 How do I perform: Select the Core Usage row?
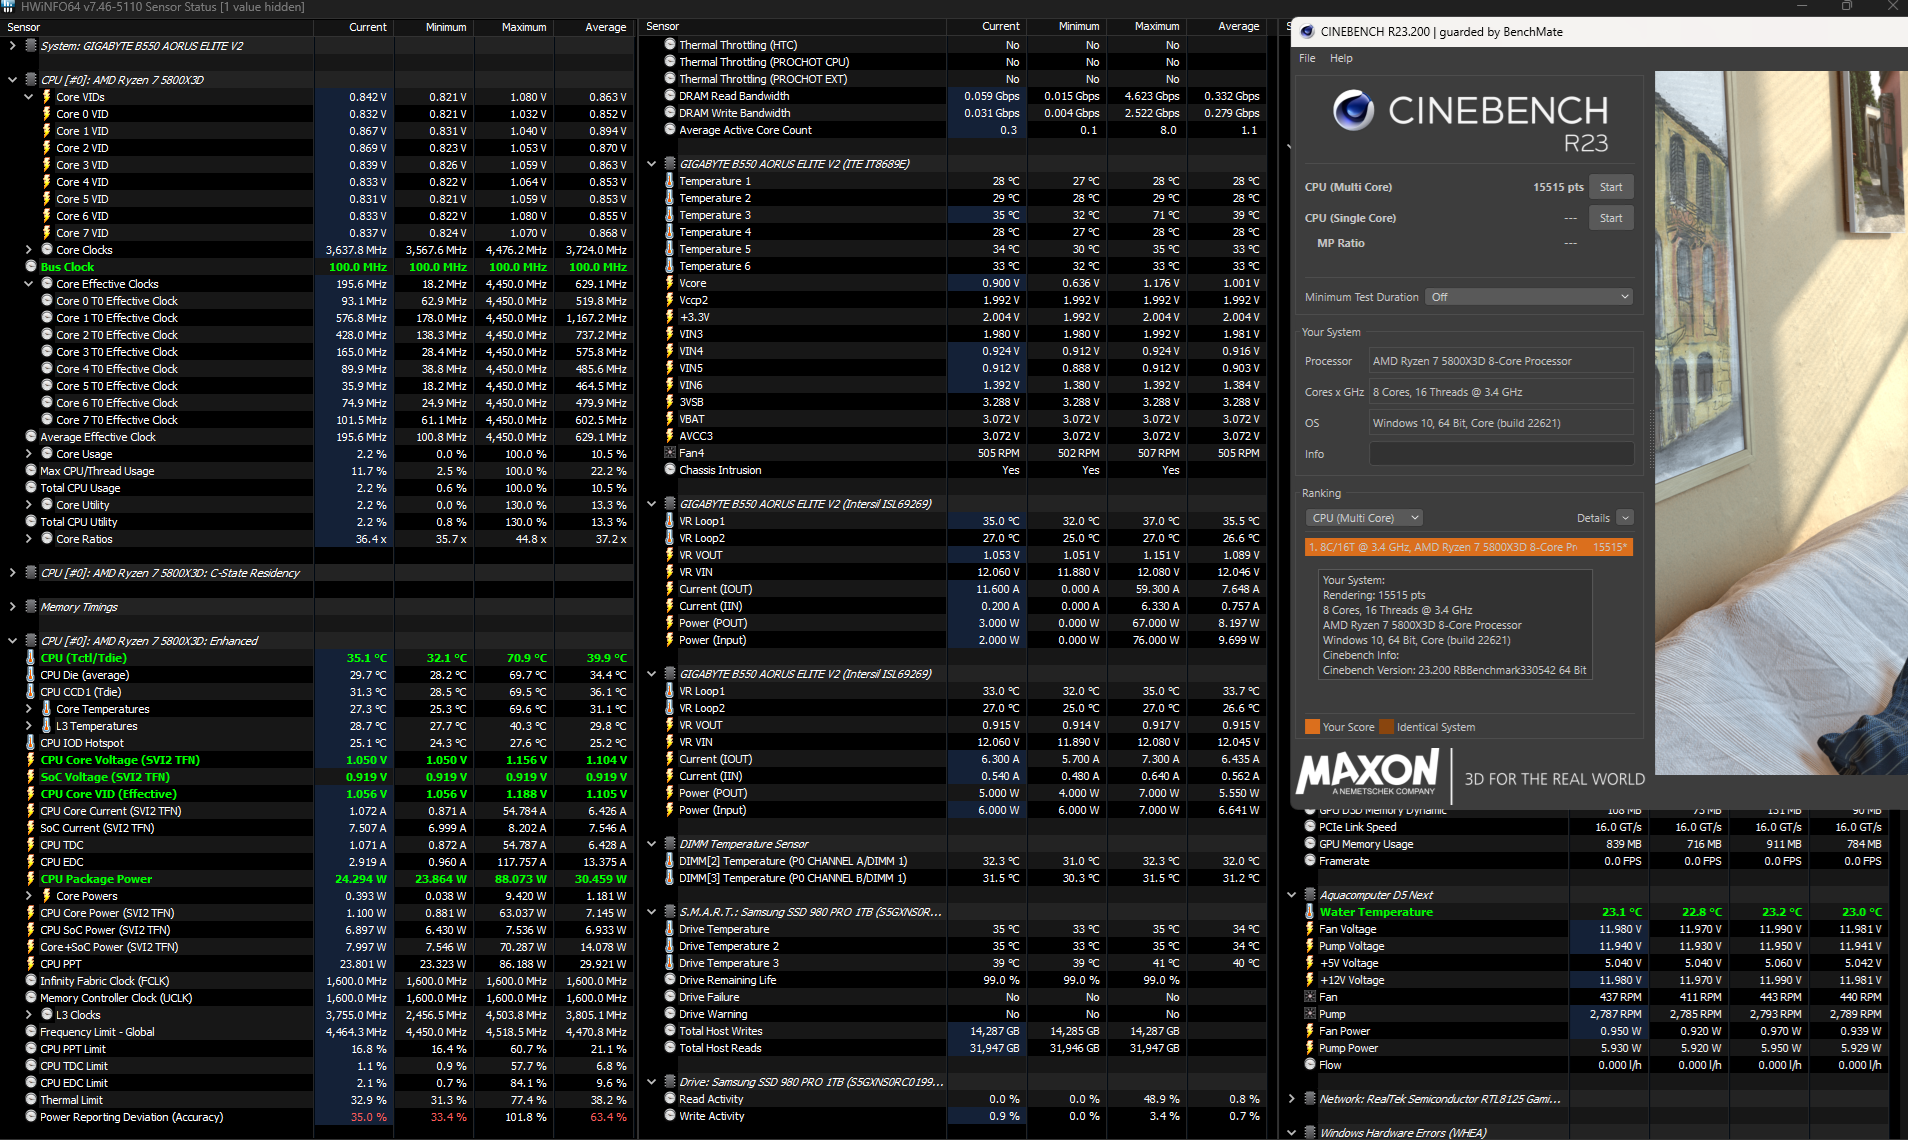tap(317, 454)
